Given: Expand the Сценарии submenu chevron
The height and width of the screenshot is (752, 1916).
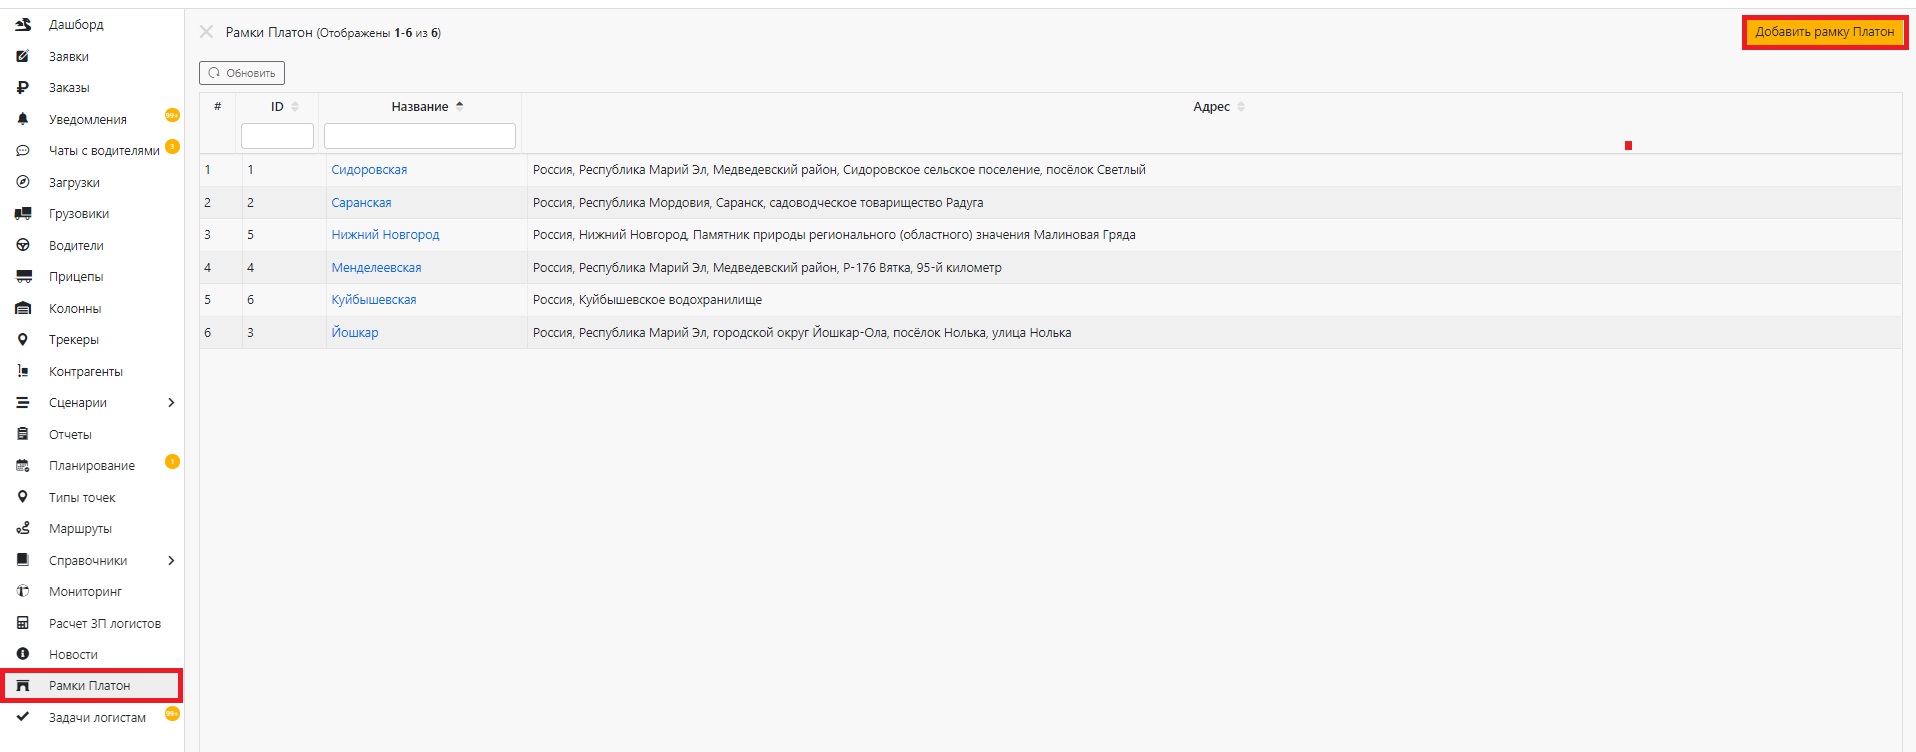Looking at the screenshot, I should 171,403.
